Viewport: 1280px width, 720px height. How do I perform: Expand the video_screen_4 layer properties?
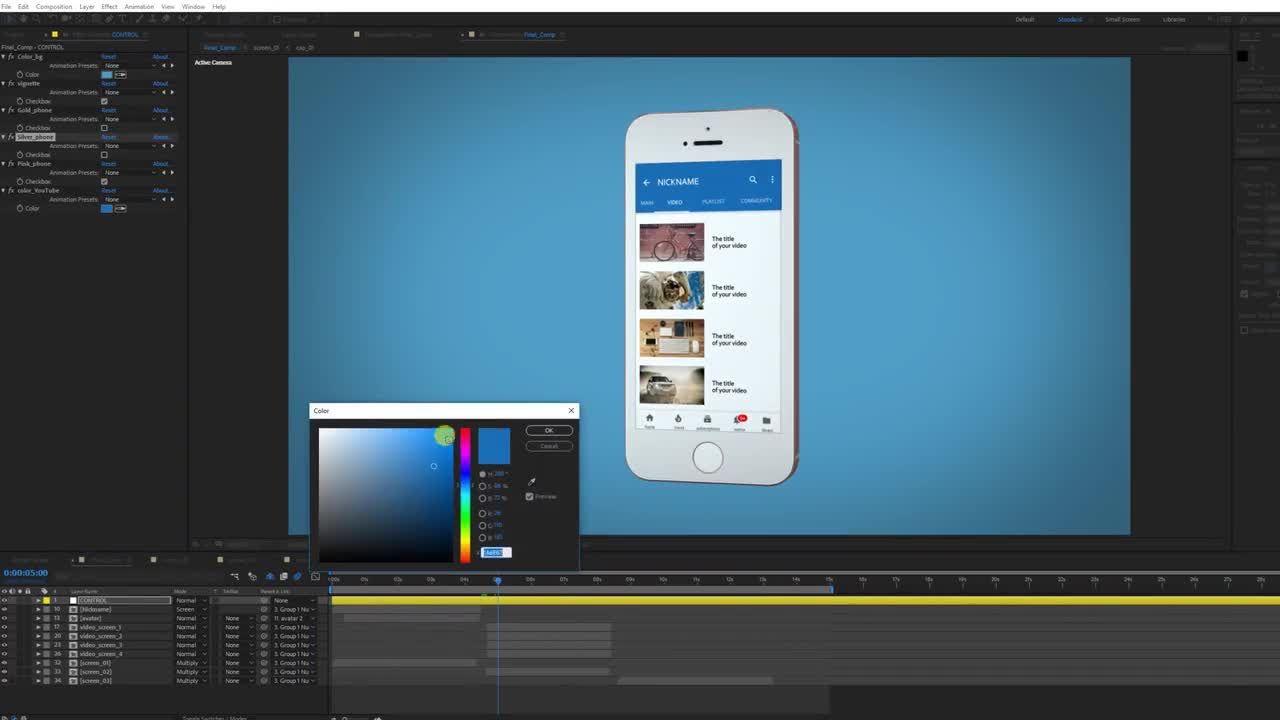[38, 654]
